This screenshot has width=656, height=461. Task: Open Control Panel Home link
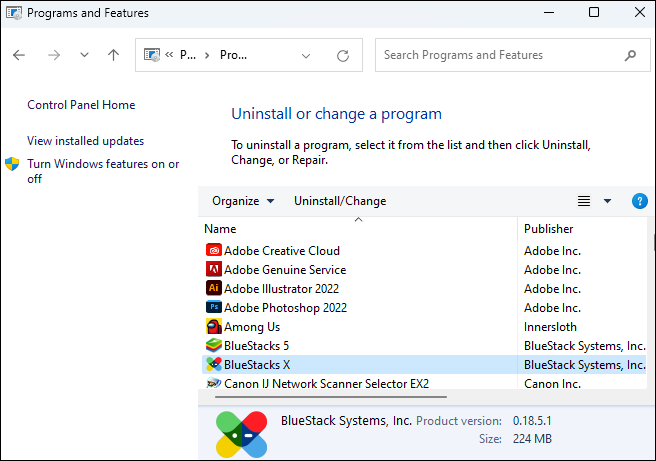point(81,105)
